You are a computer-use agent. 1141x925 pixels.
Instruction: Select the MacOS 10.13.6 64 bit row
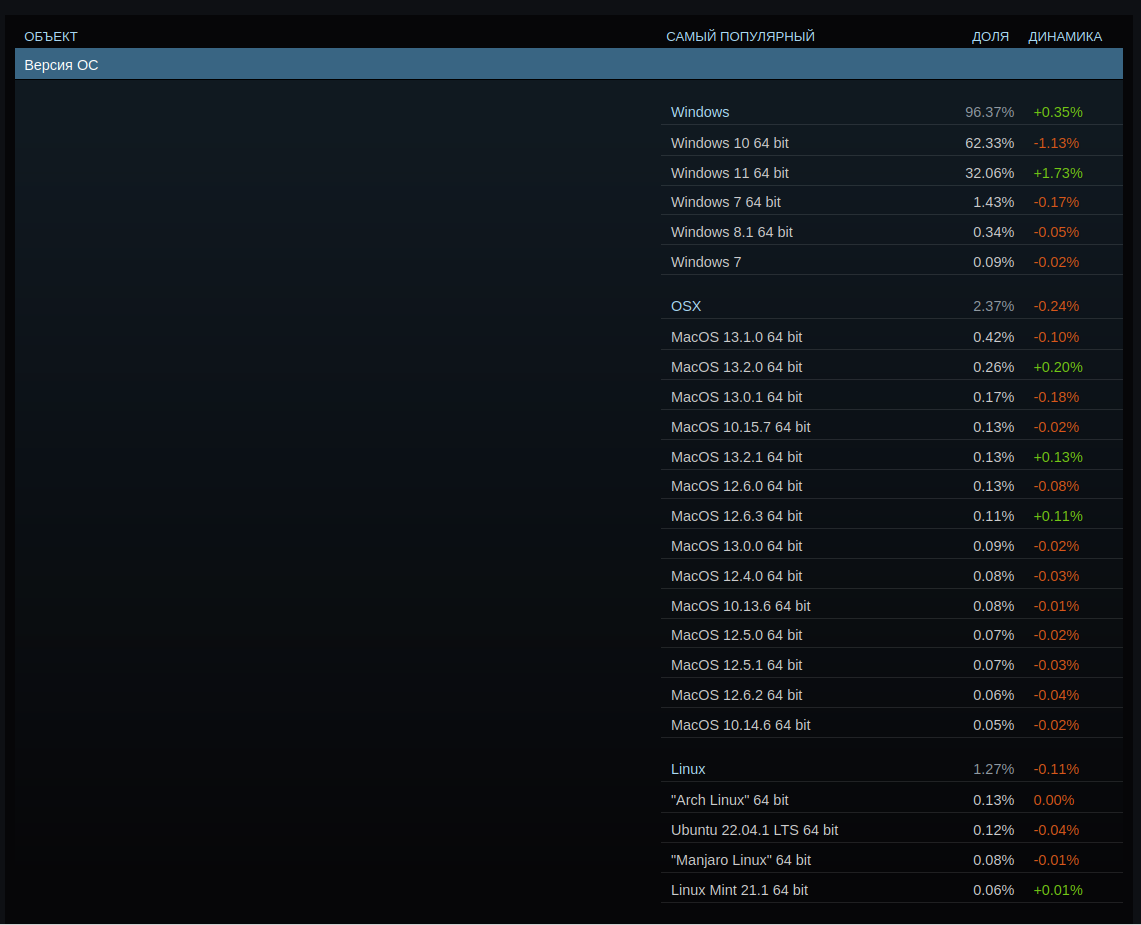(x=891, y=606)
